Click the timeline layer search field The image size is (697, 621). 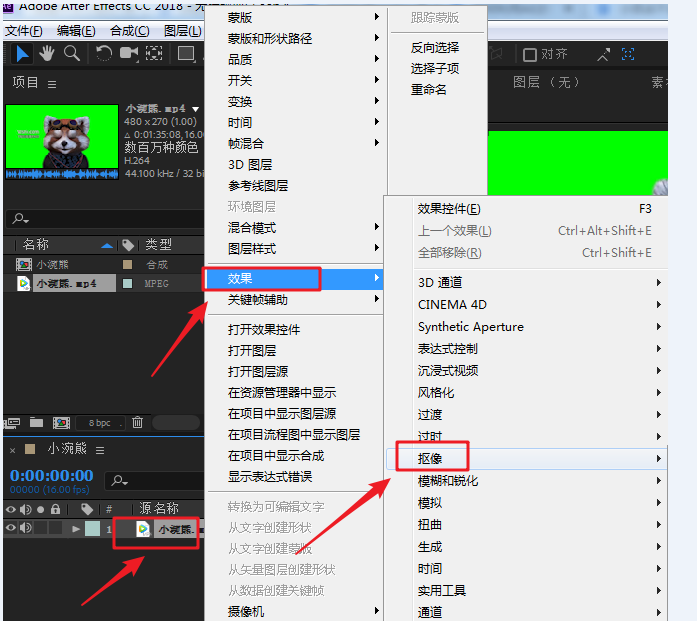[154, 481]
